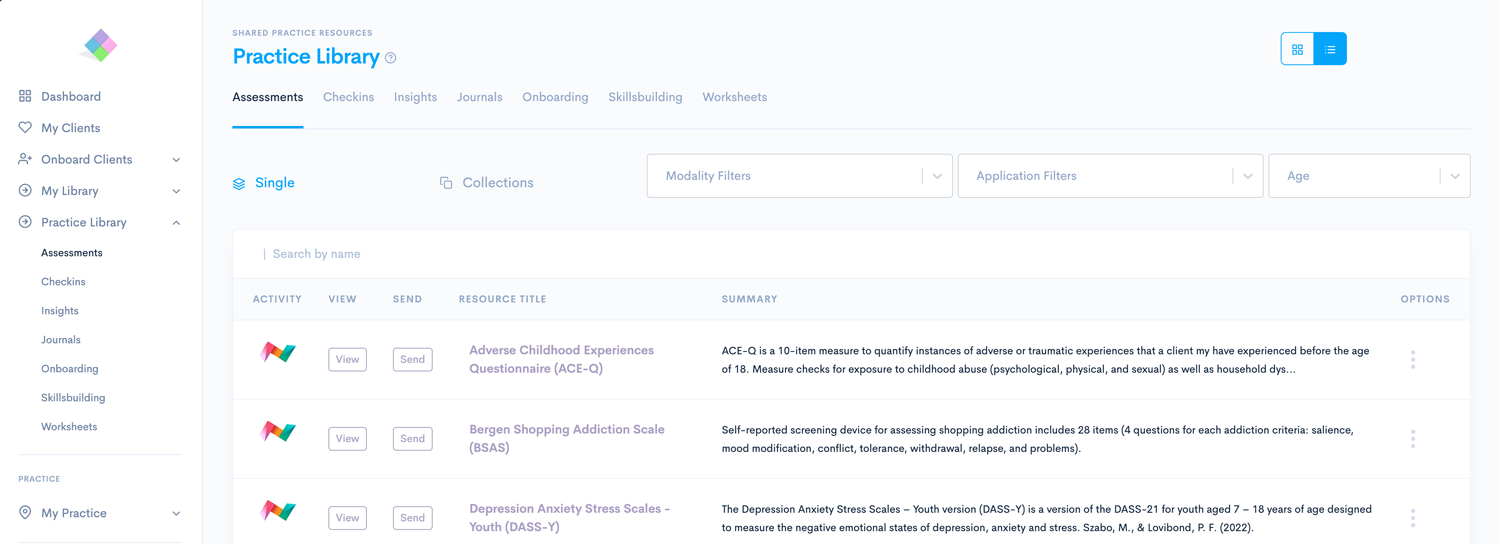The height and width of the screenshot is (544, 1500).
Task: Expand the My Practice menu
Action: (176, 514)
